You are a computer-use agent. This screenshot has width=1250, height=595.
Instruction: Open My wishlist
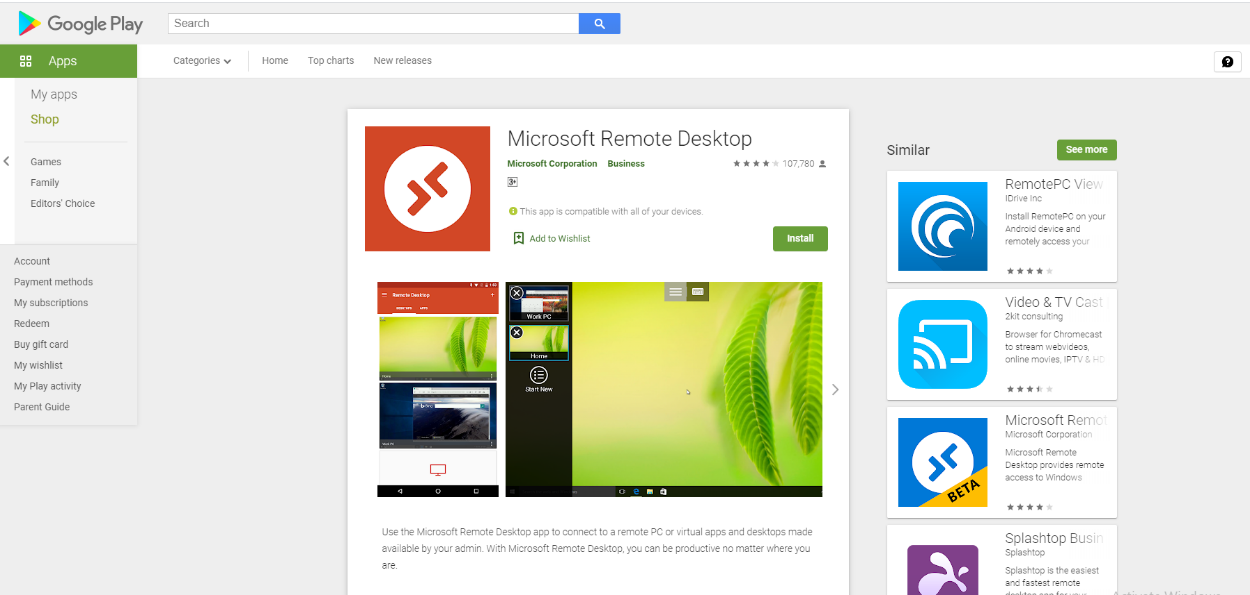(38, 366)
